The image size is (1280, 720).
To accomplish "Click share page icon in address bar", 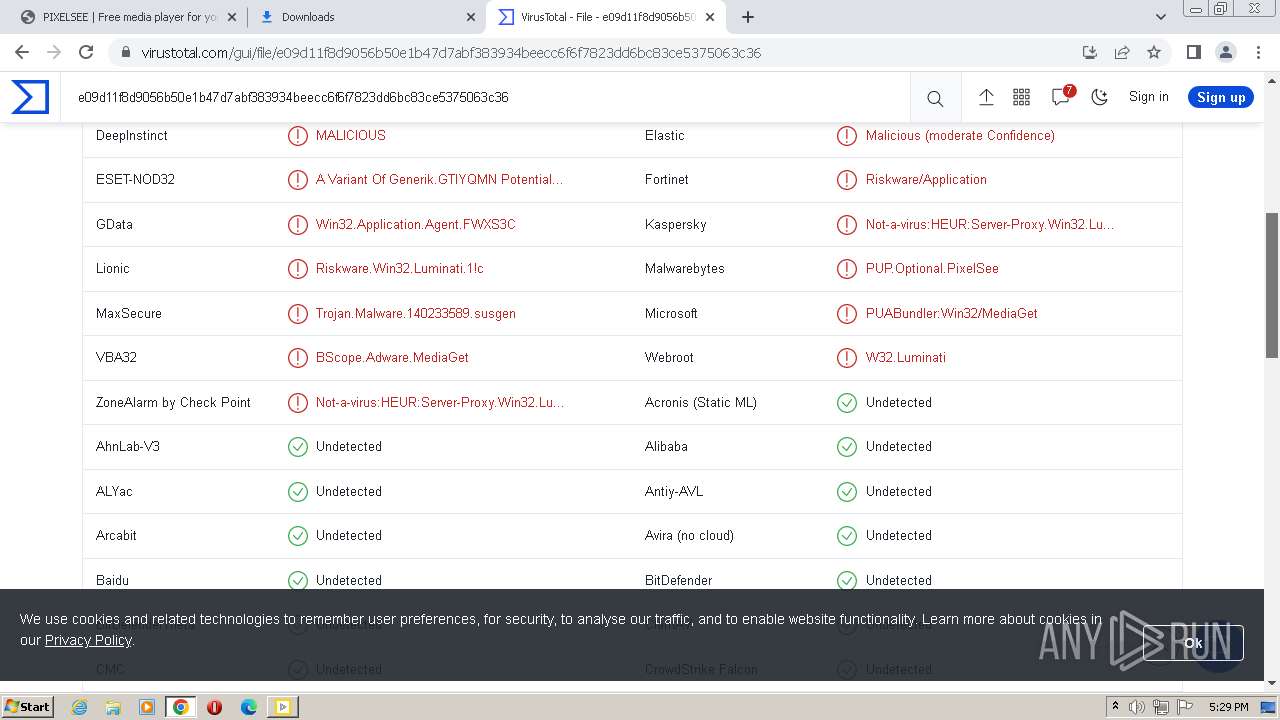I will tap(1122, 52).
